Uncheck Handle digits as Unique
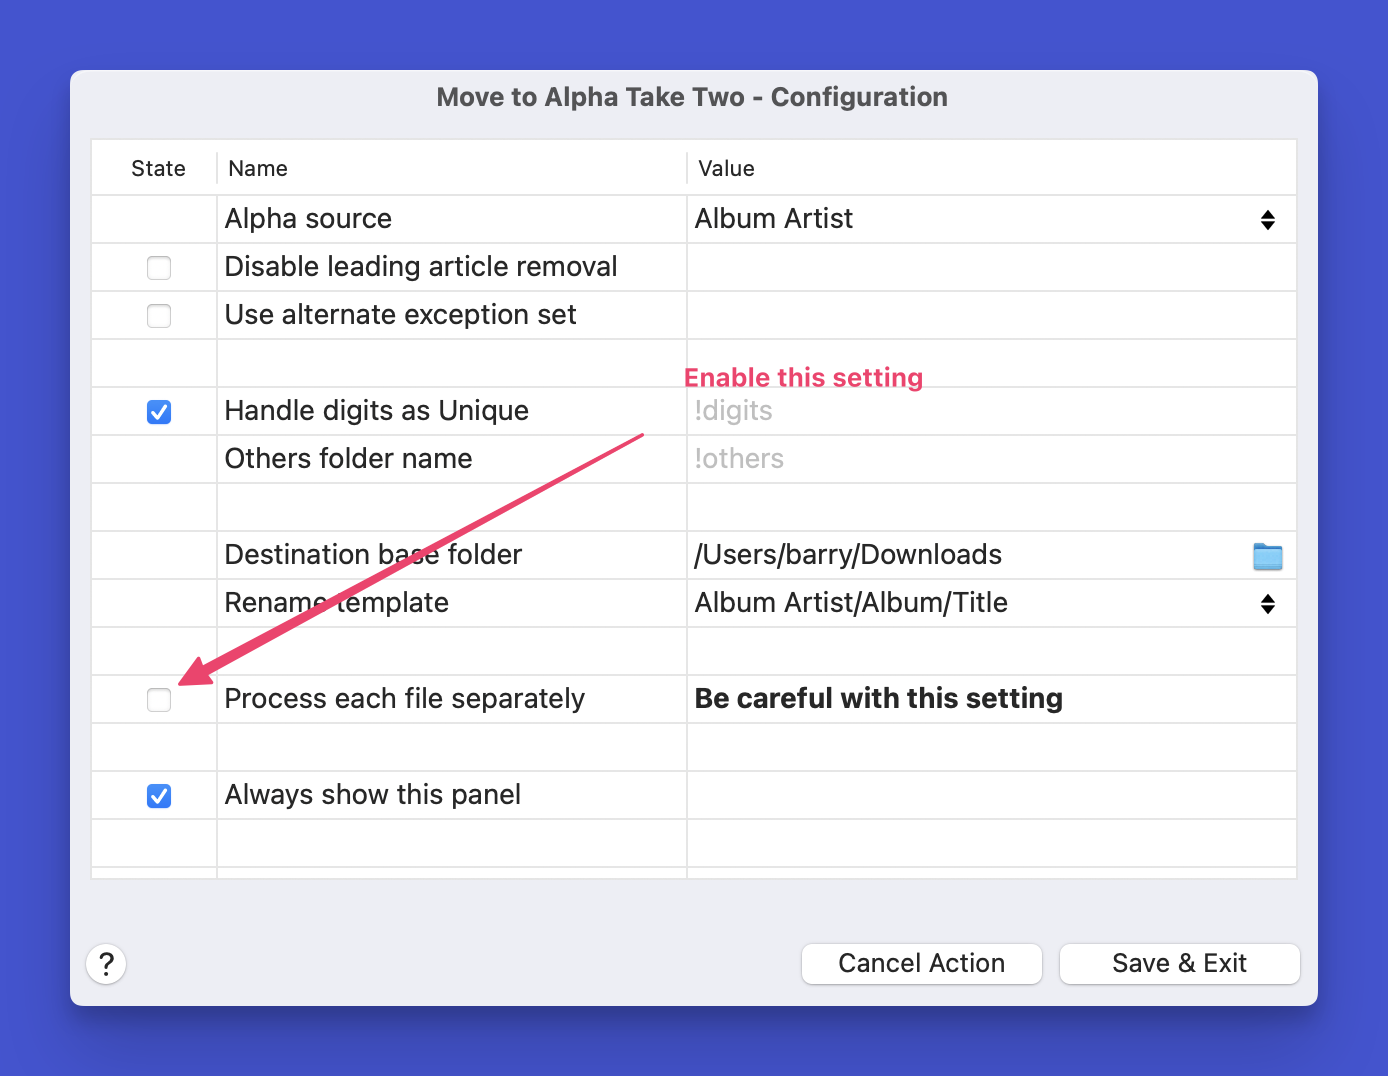 pos(159,412)
